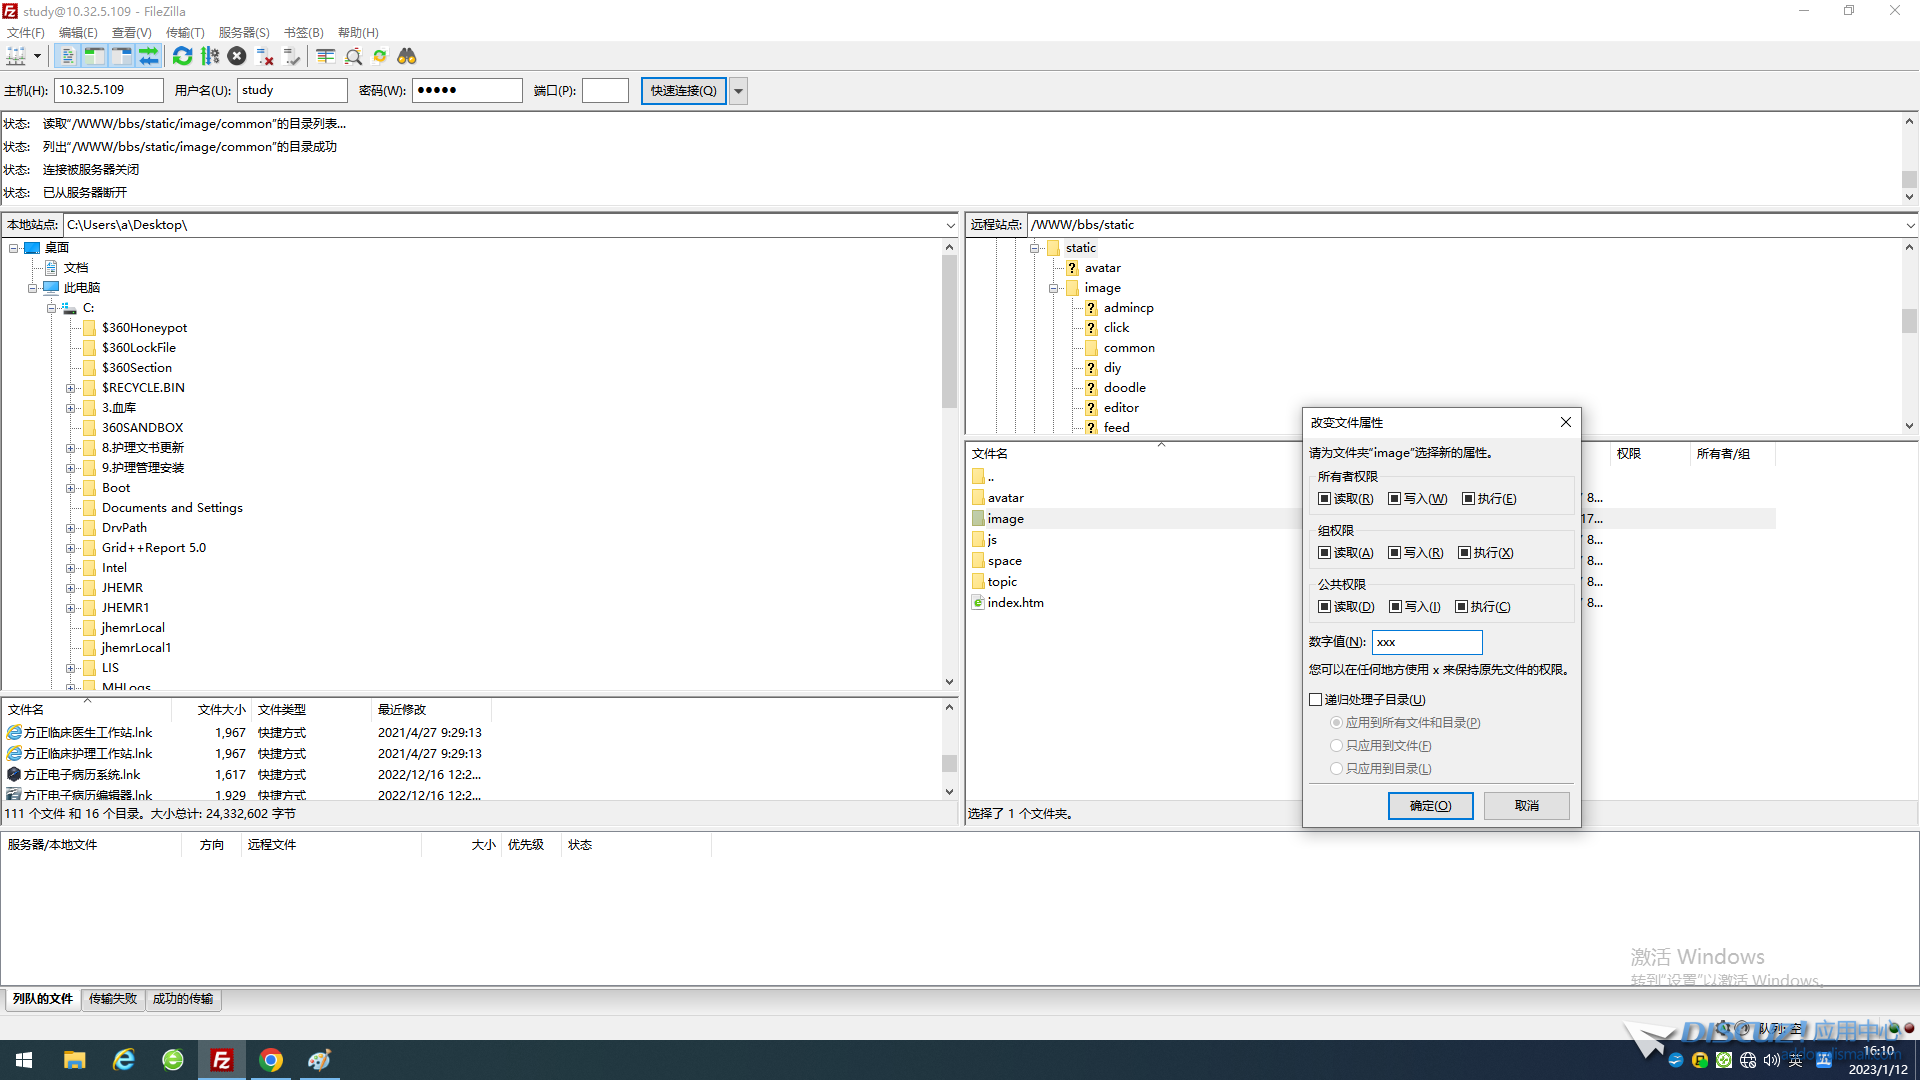Screen dimensions: 1920x1080
Task: Toggle message log display icon
Action: coord(68,57)
